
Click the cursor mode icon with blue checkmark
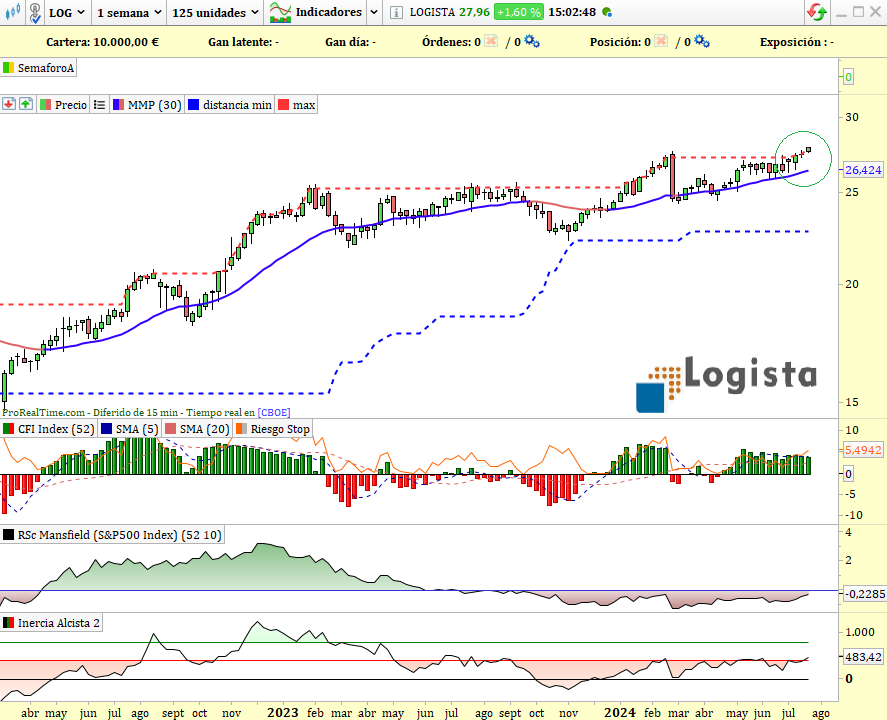point(35,12)
